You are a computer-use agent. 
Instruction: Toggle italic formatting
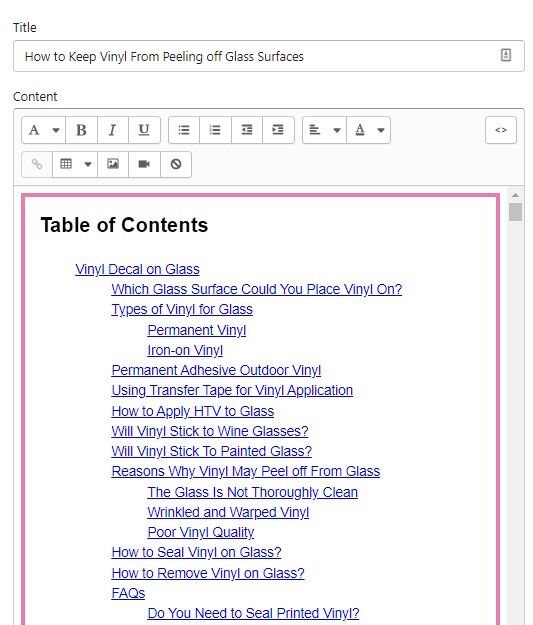click(x=113, y=130)
